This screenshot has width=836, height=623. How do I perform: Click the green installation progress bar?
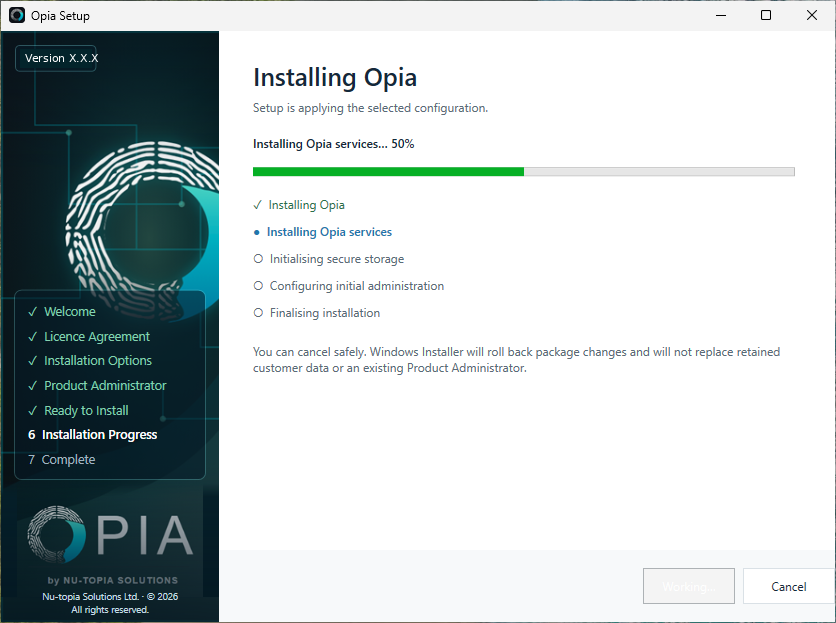click(524, 171)
